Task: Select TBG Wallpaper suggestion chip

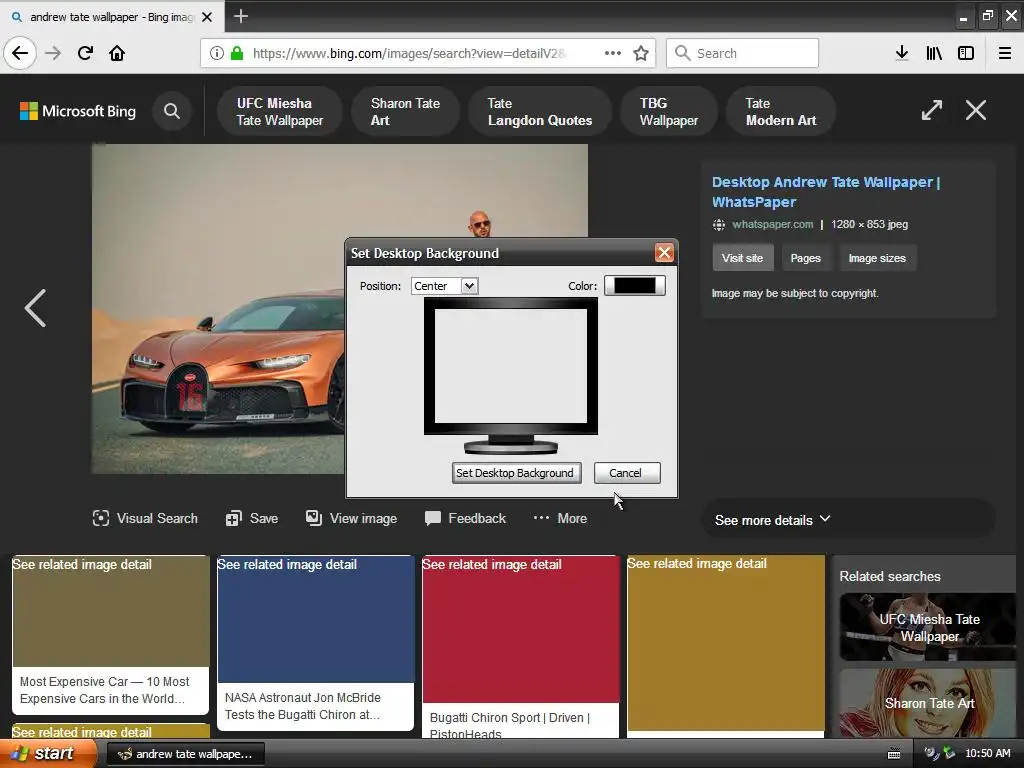Action: (669, 112)
